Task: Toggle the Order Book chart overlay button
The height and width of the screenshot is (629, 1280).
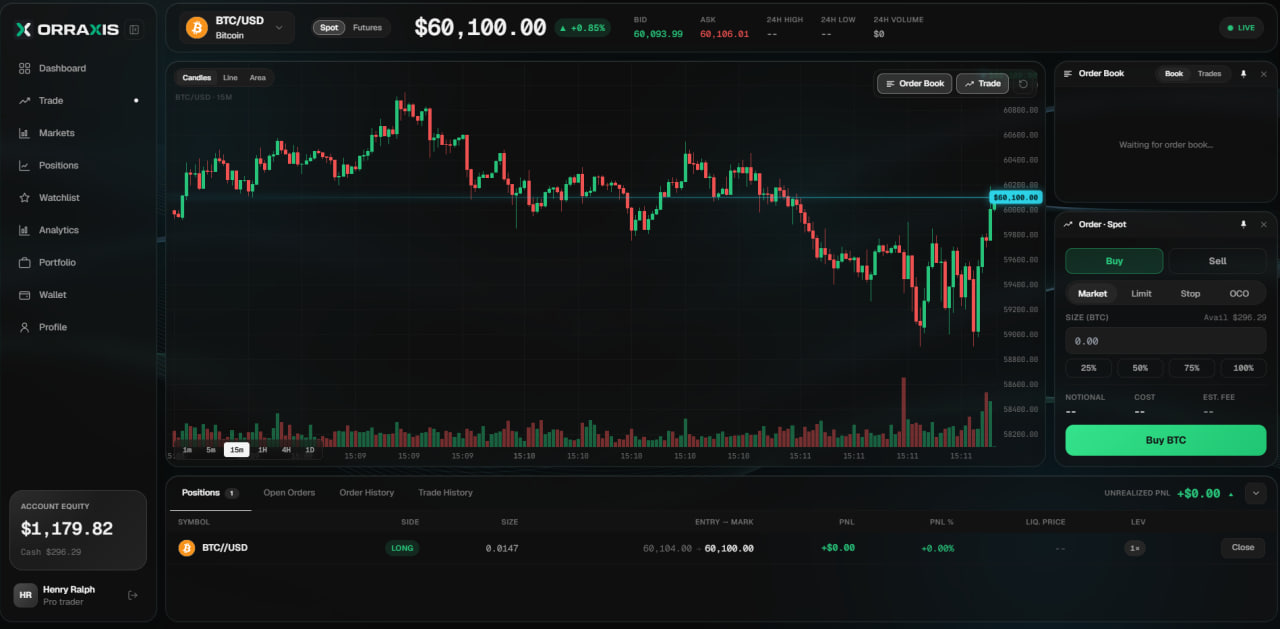Action: [x=914, y=84]
